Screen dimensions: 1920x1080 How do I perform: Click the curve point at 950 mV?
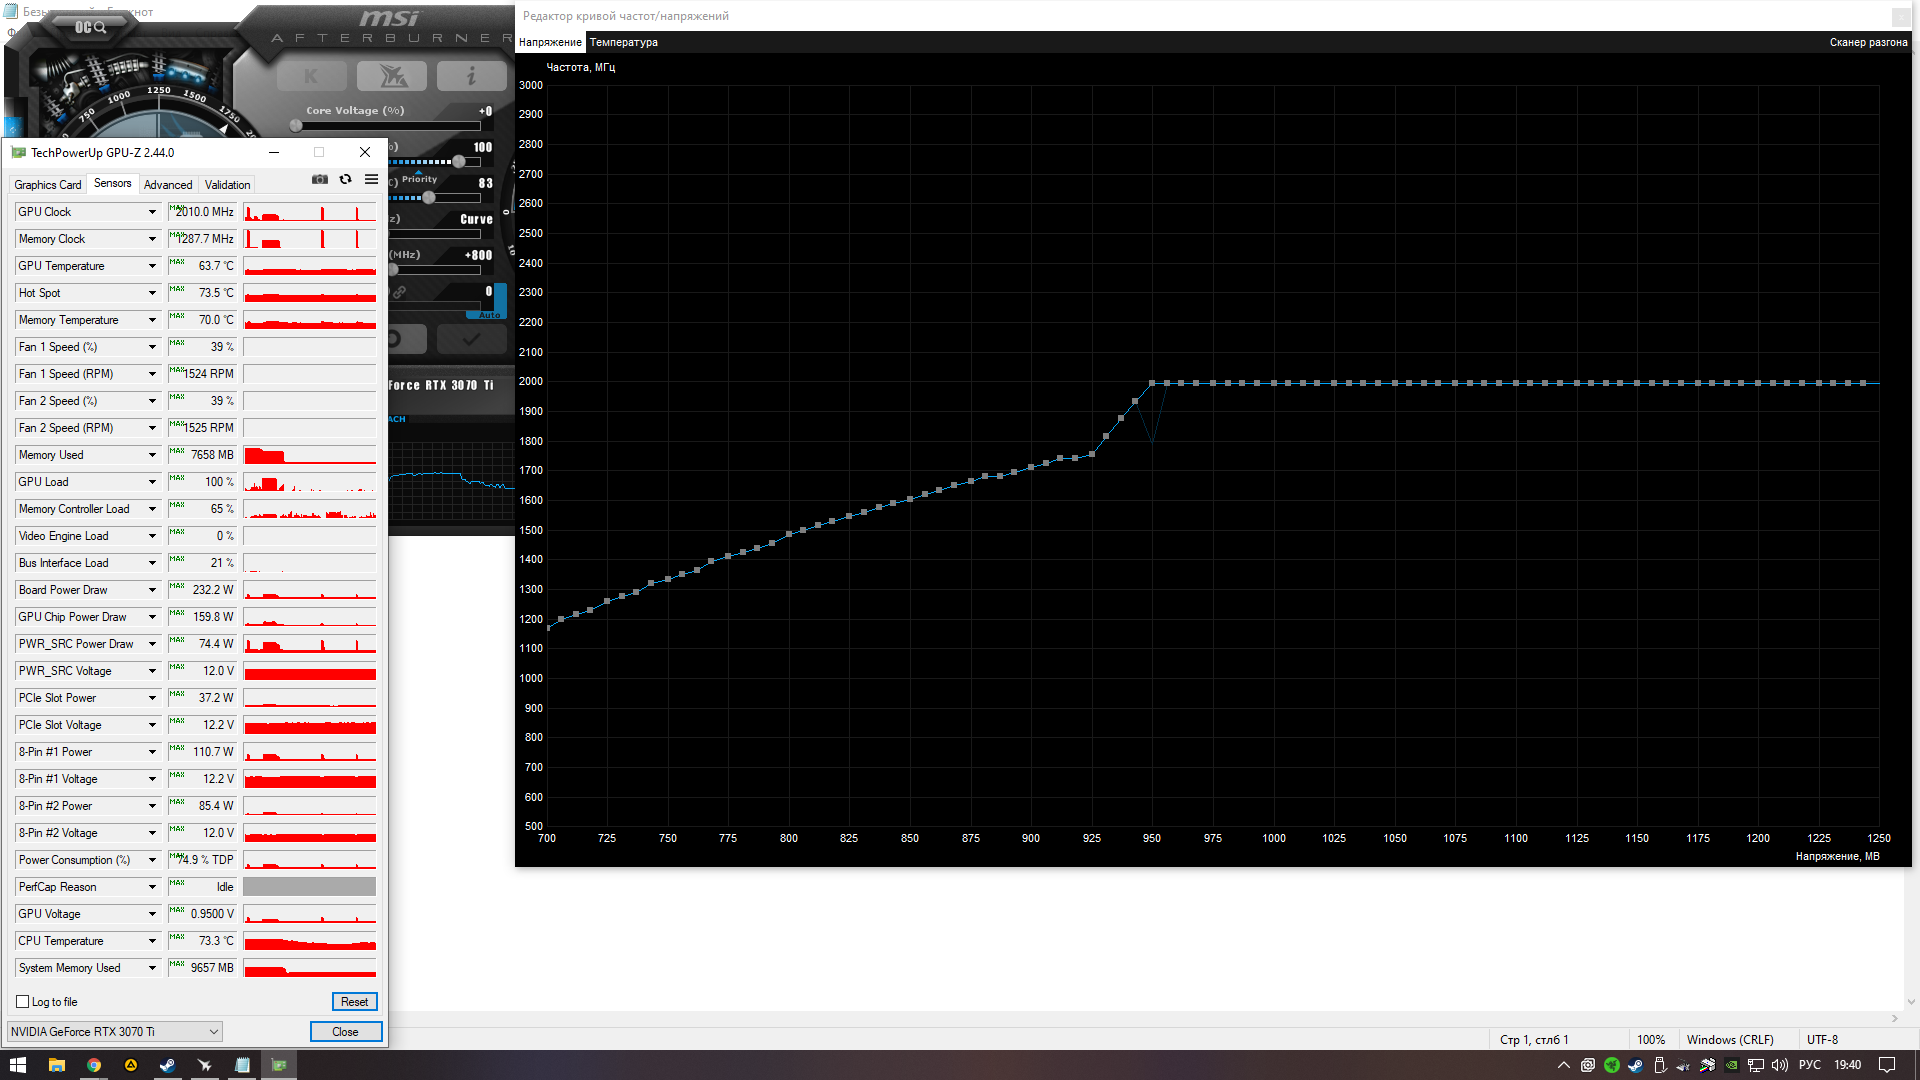[1152, 383]
